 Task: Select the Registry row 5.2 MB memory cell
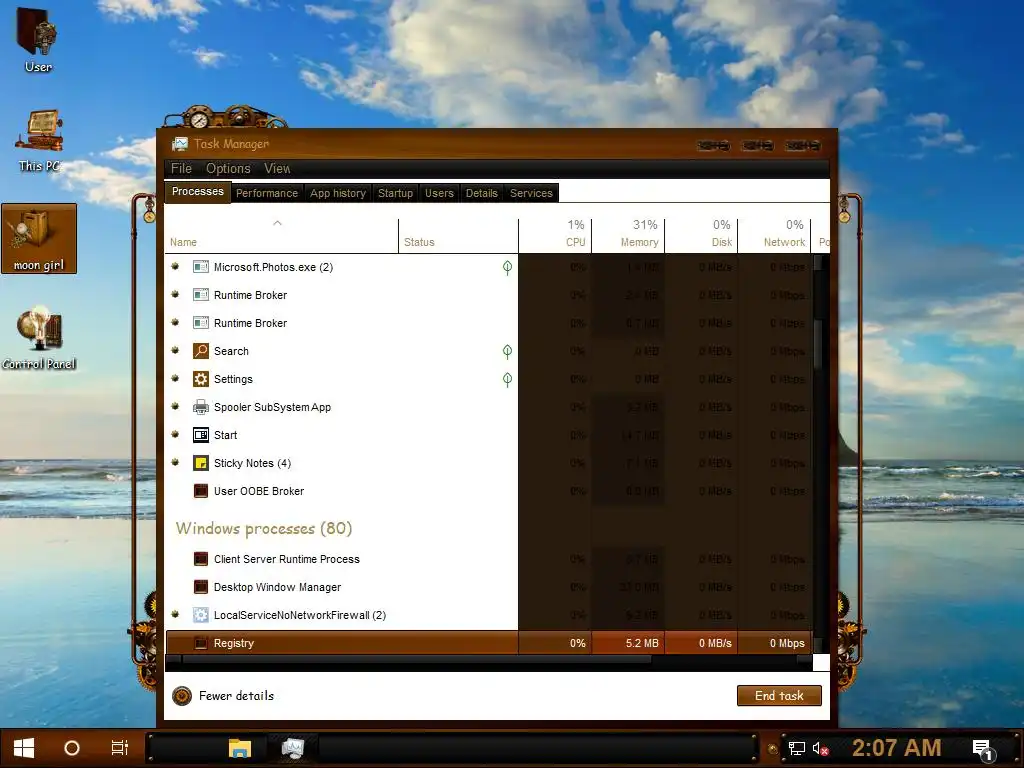point(628,643)
